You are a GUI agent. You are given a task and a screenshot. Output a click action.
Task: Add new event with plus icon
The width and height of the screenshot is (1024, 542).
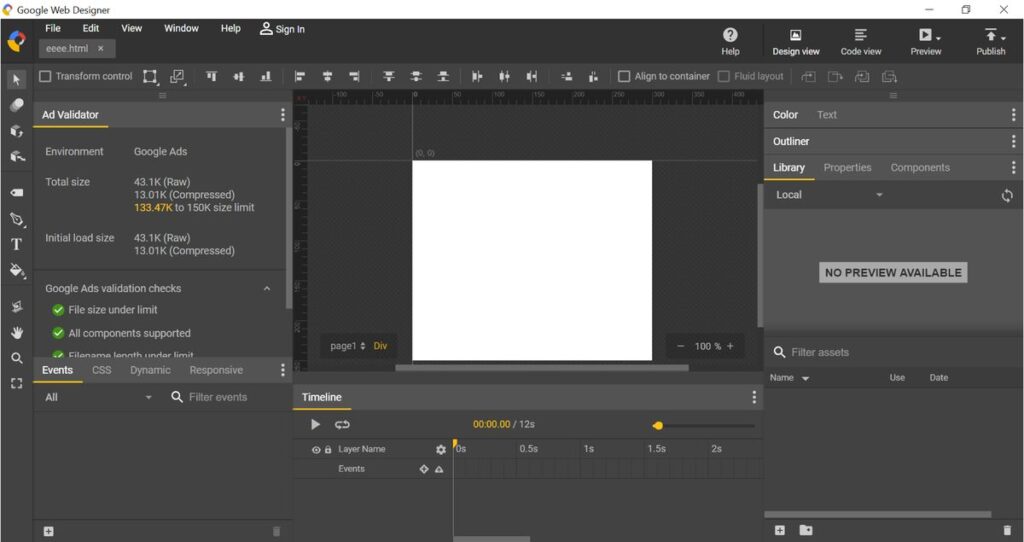point(48,531)
